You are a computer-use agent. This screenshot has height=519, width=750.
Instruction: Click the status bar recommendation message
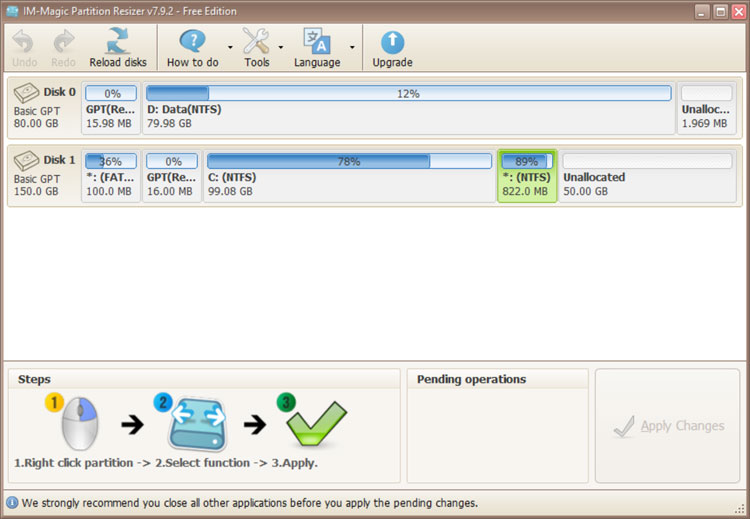coord(250,503)
